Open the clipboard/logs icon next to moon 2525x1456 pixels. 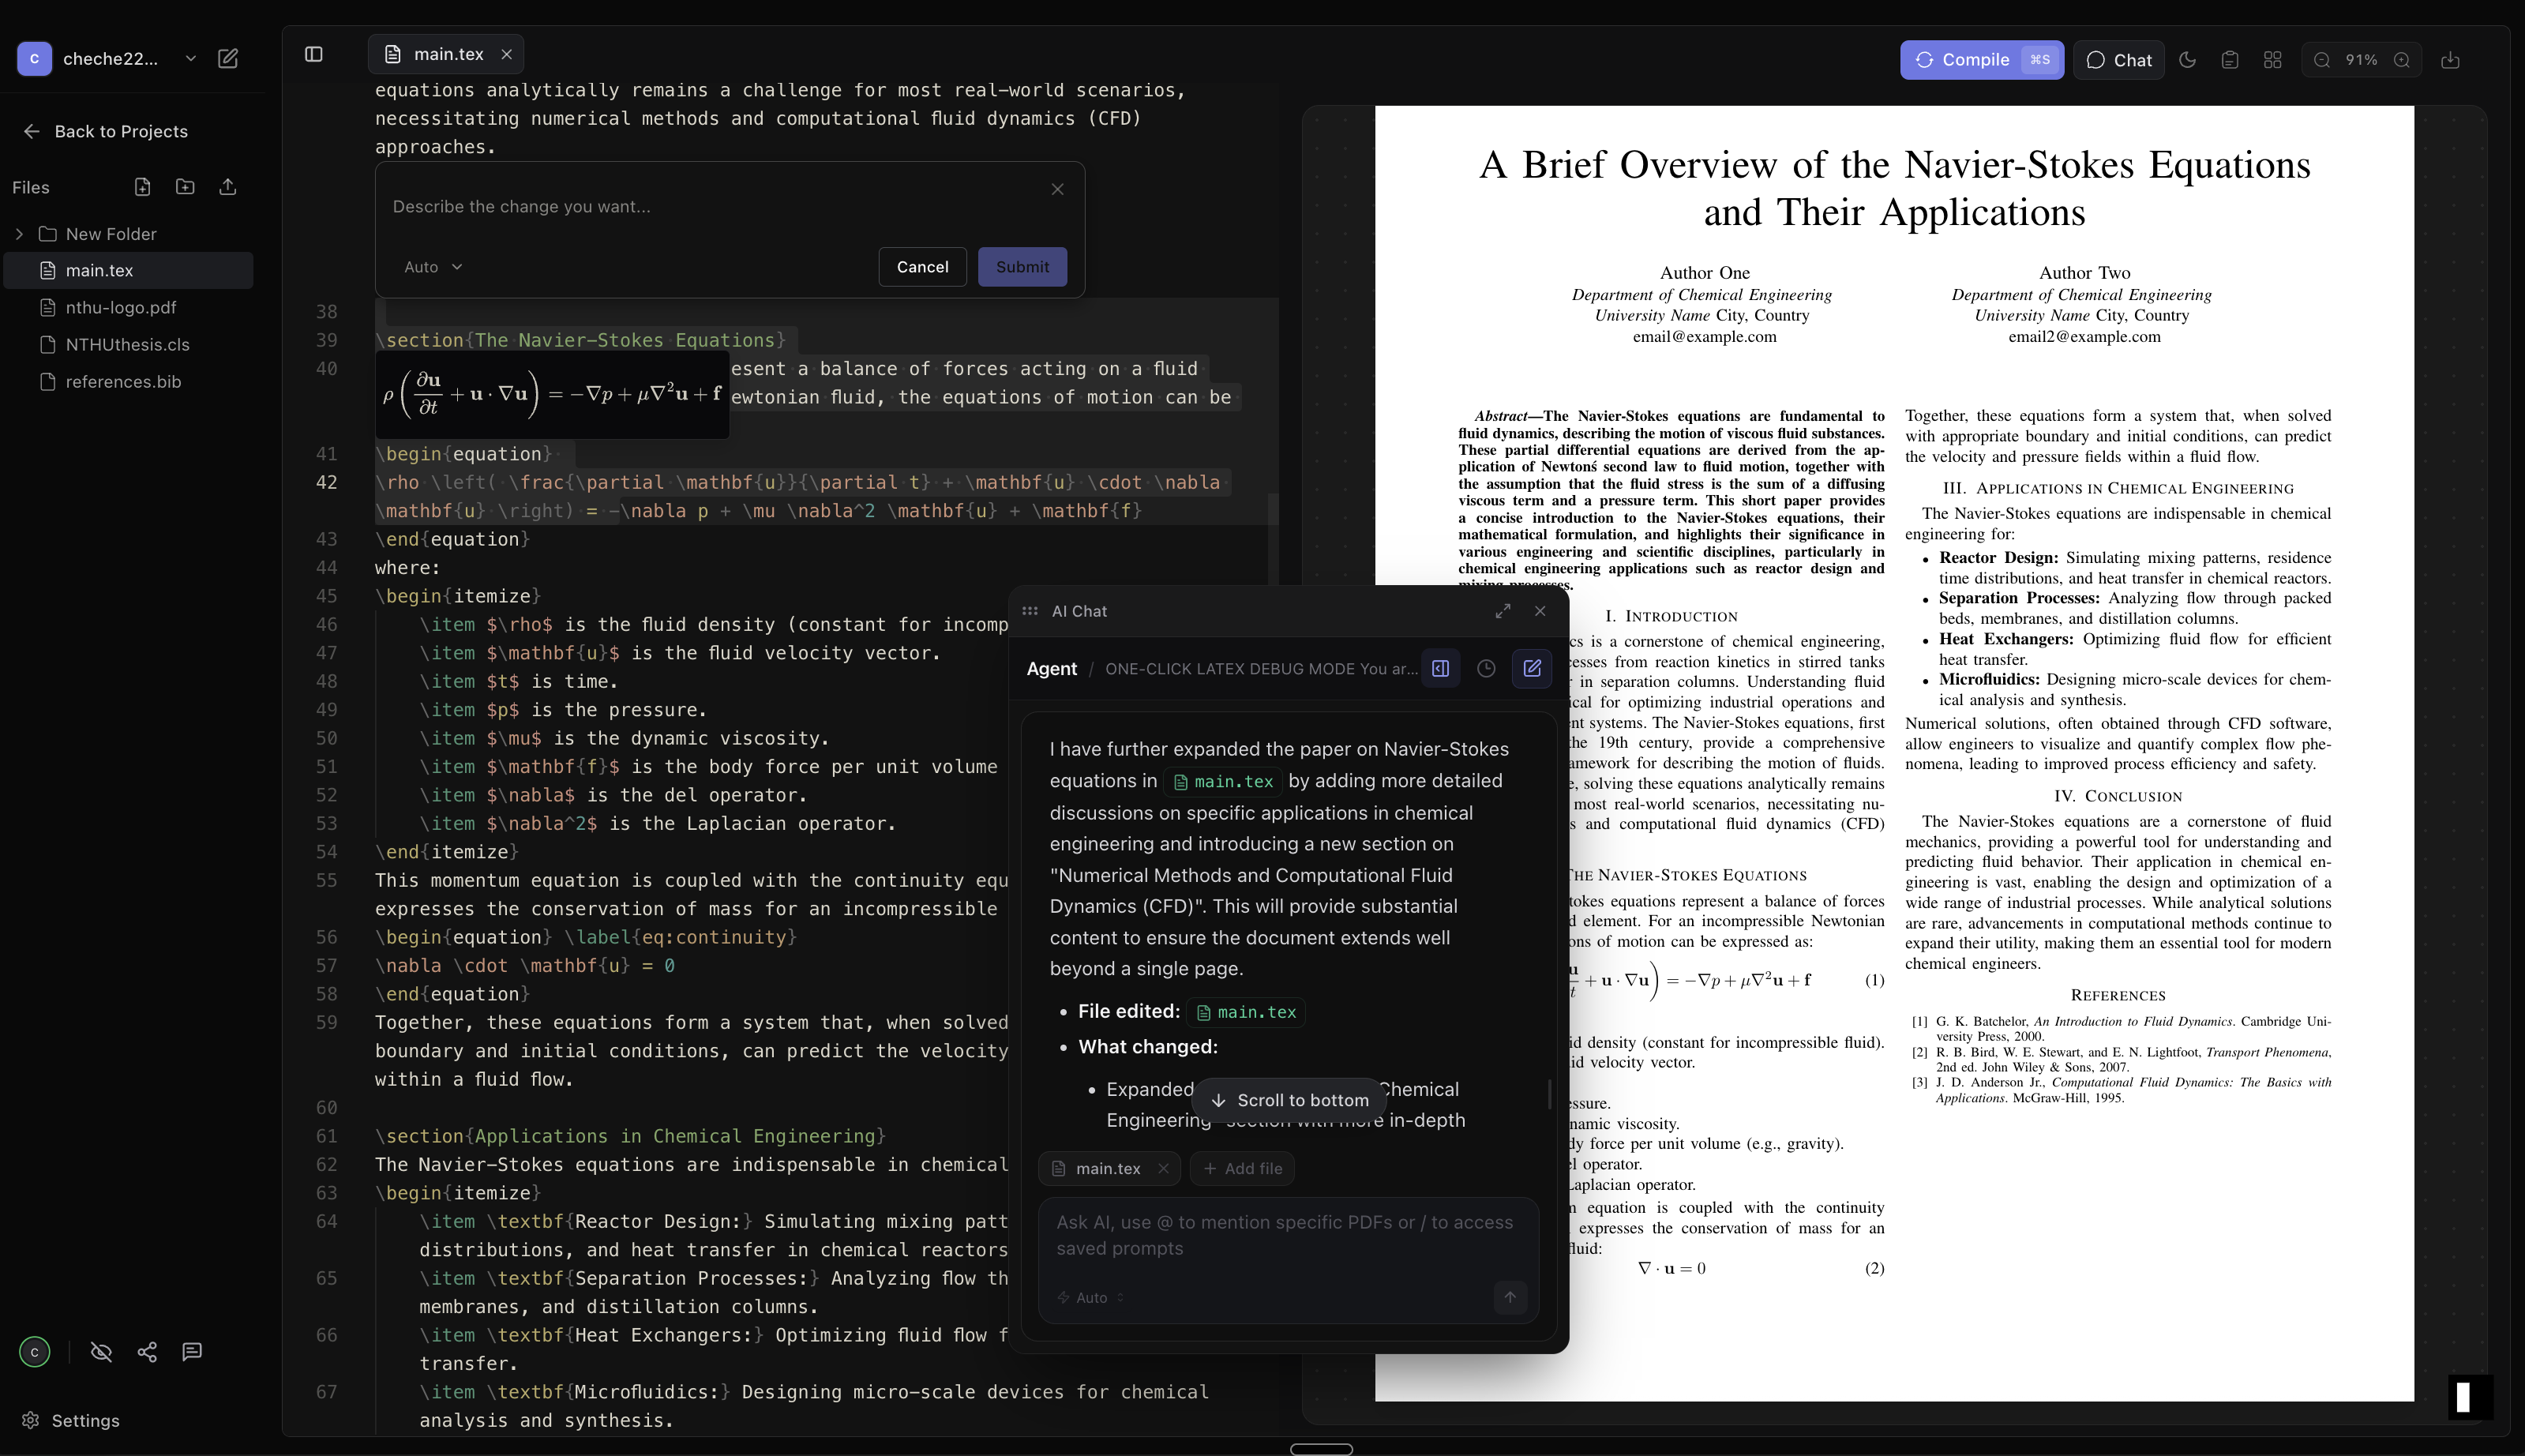2229,60
